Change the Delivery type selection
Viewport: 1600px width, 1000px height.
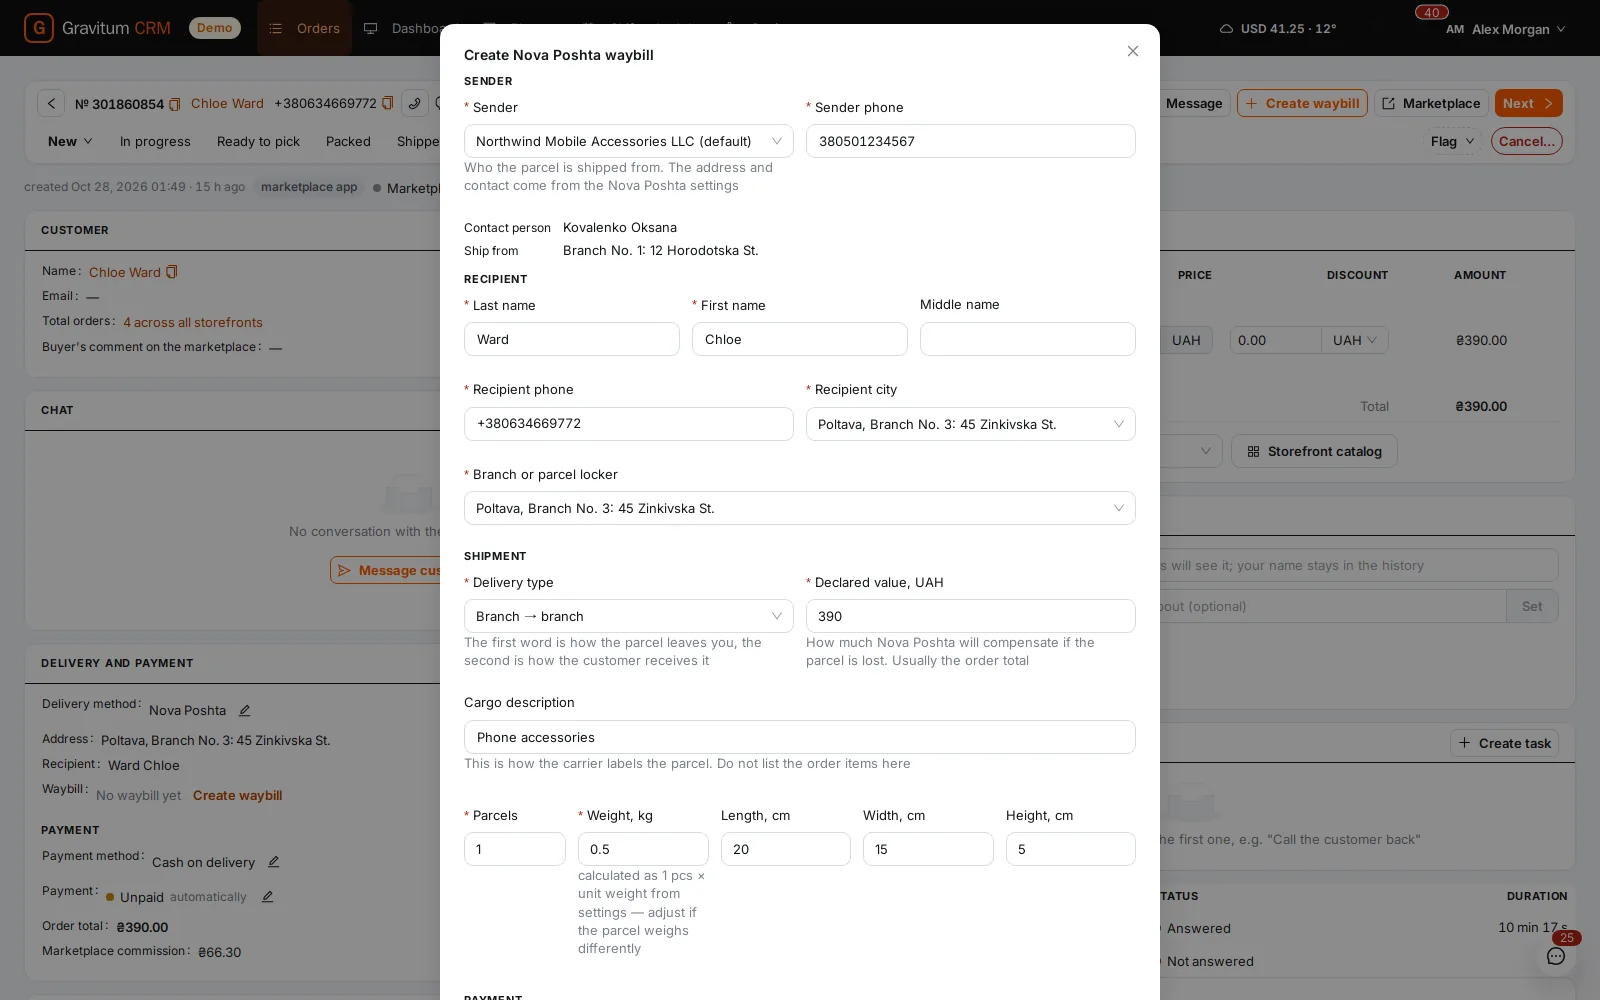pos(629,616)
